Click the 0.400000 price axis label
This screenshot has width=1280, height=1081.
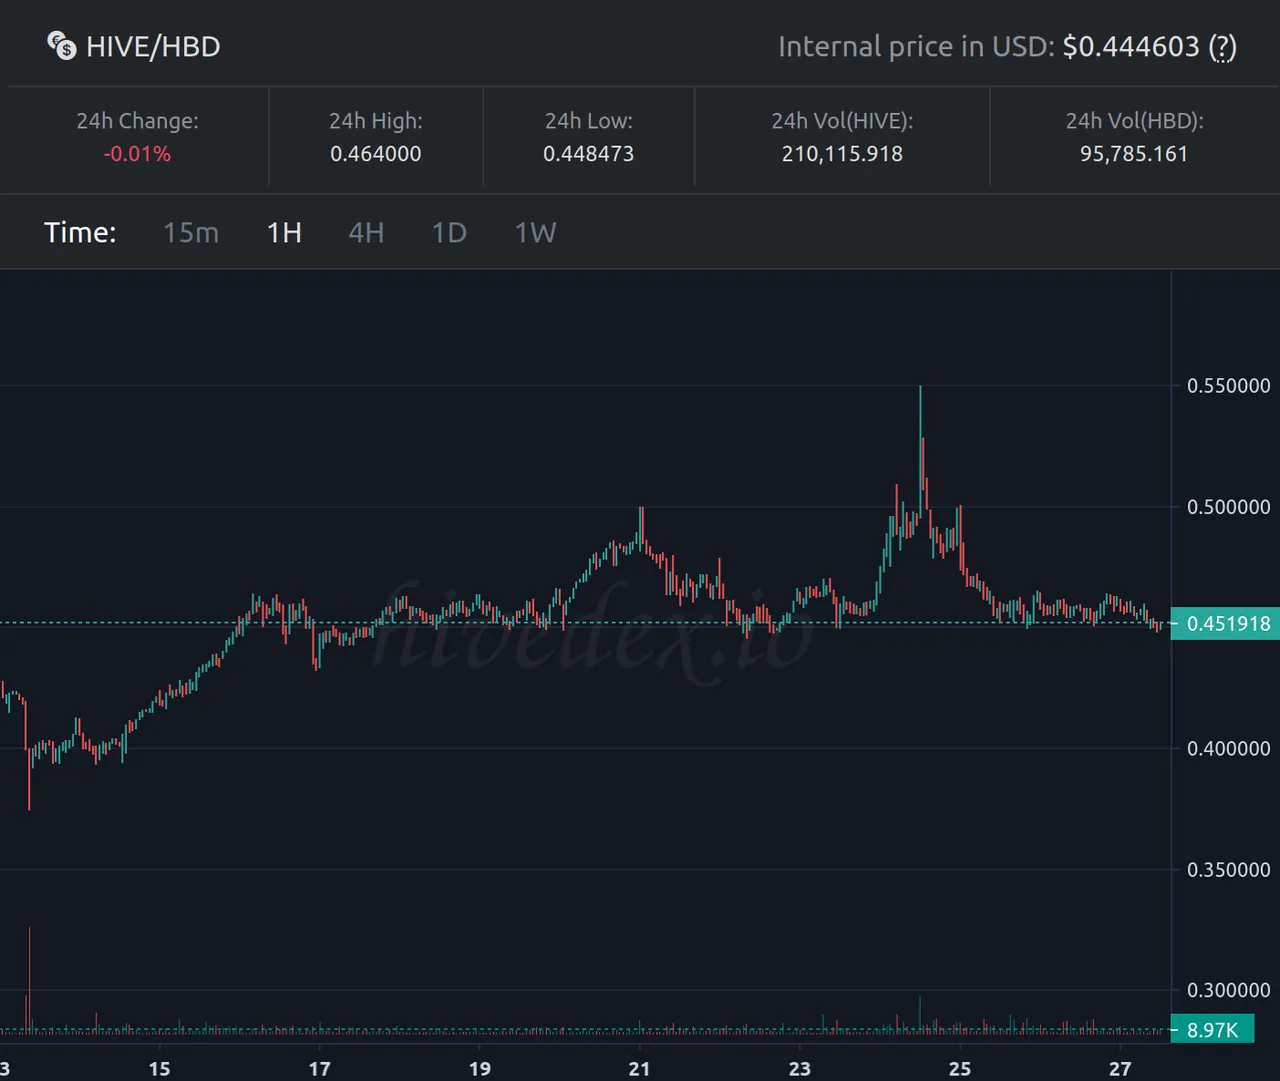coord(1228,749)
